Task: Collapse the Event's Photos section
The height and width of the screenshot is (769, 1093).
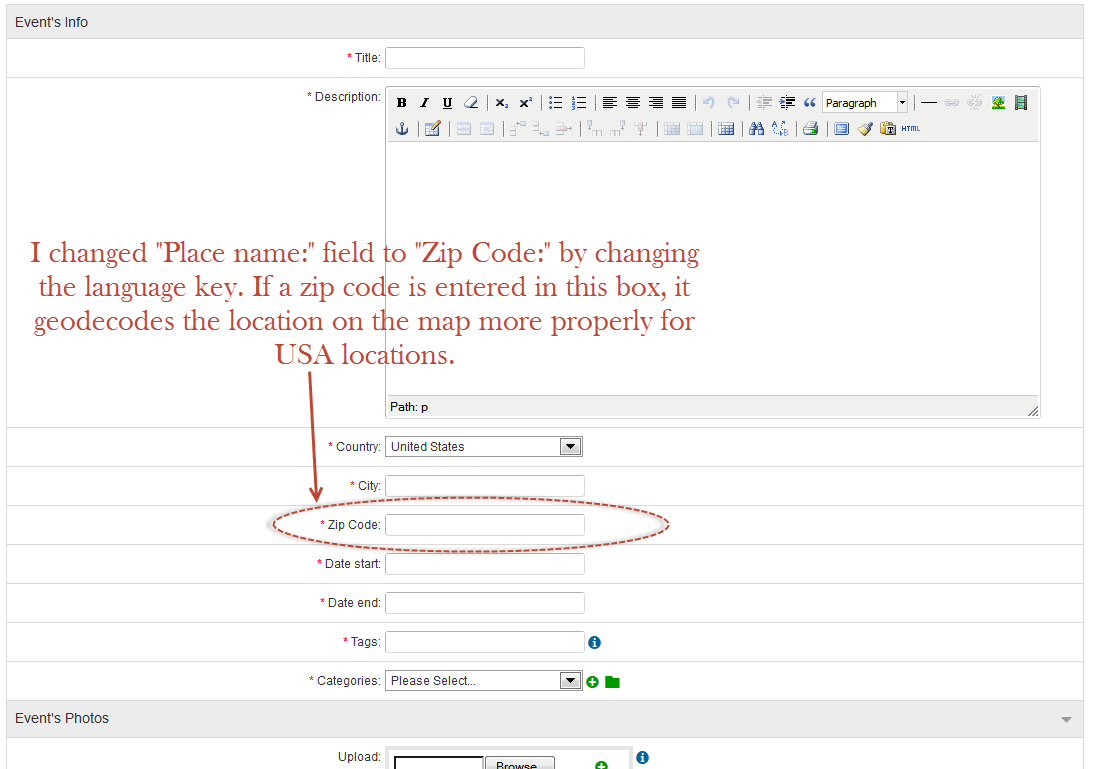Action: coord(1066,719)
